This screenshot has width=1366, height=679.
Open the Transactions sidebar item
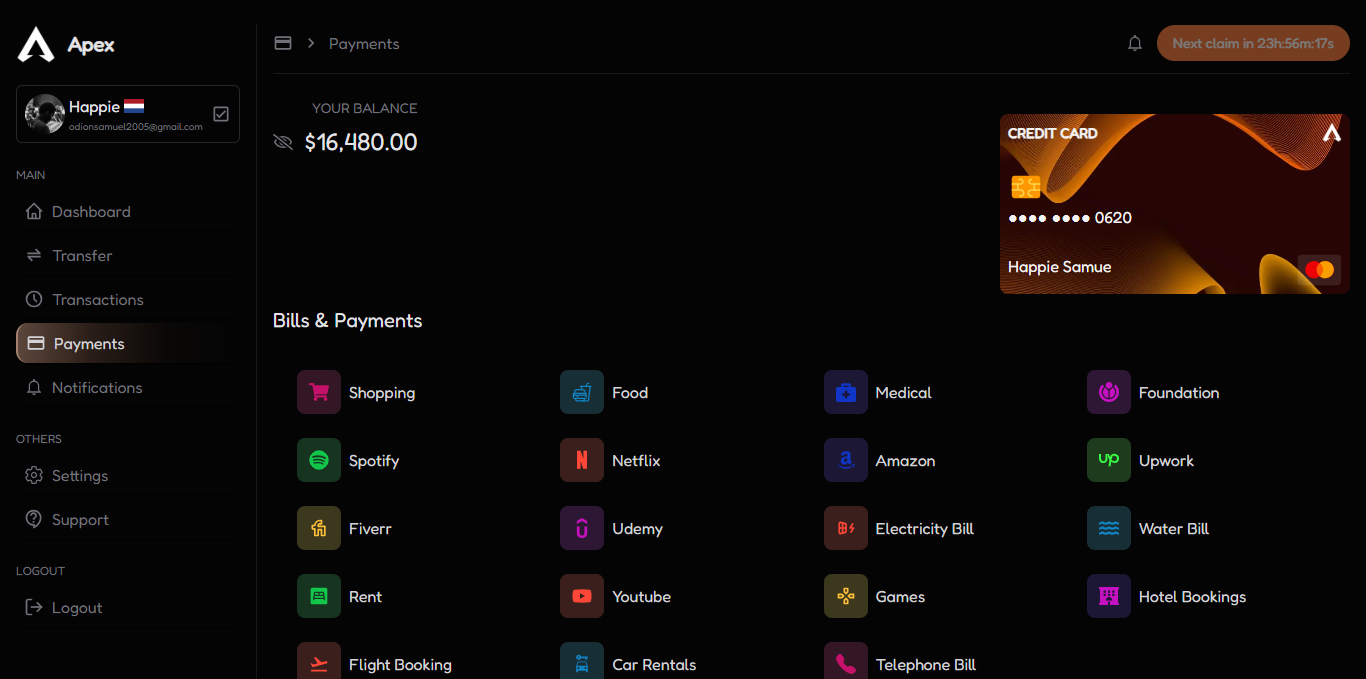128,300
